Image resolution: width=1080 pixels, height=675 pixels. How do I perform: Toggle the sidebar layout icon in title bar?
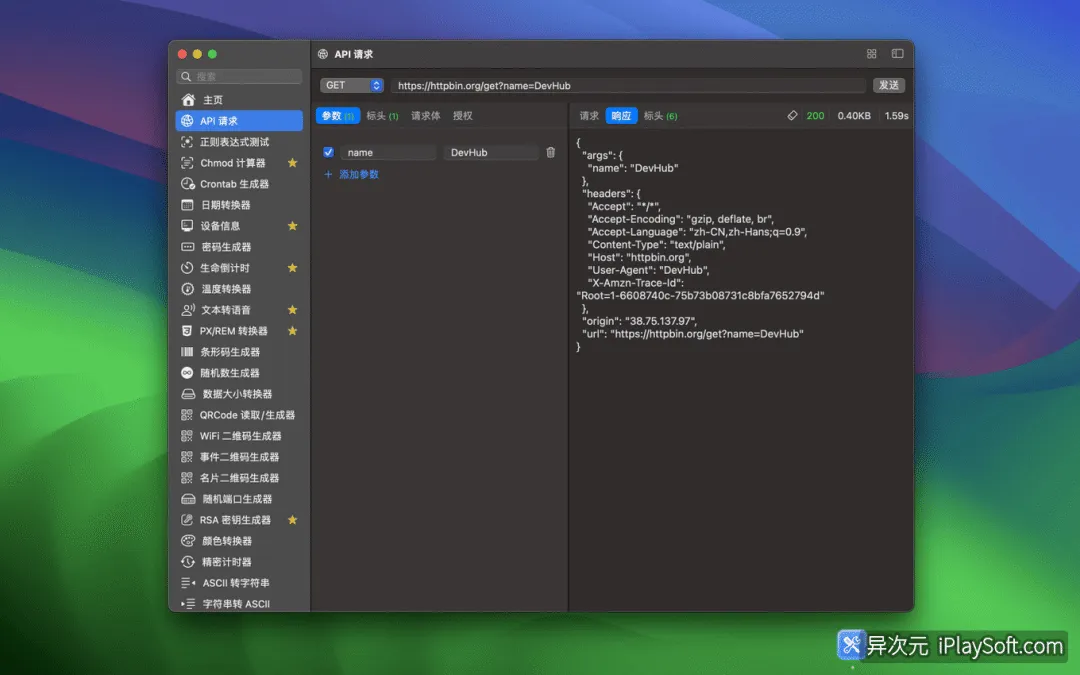tap(897, 54)
